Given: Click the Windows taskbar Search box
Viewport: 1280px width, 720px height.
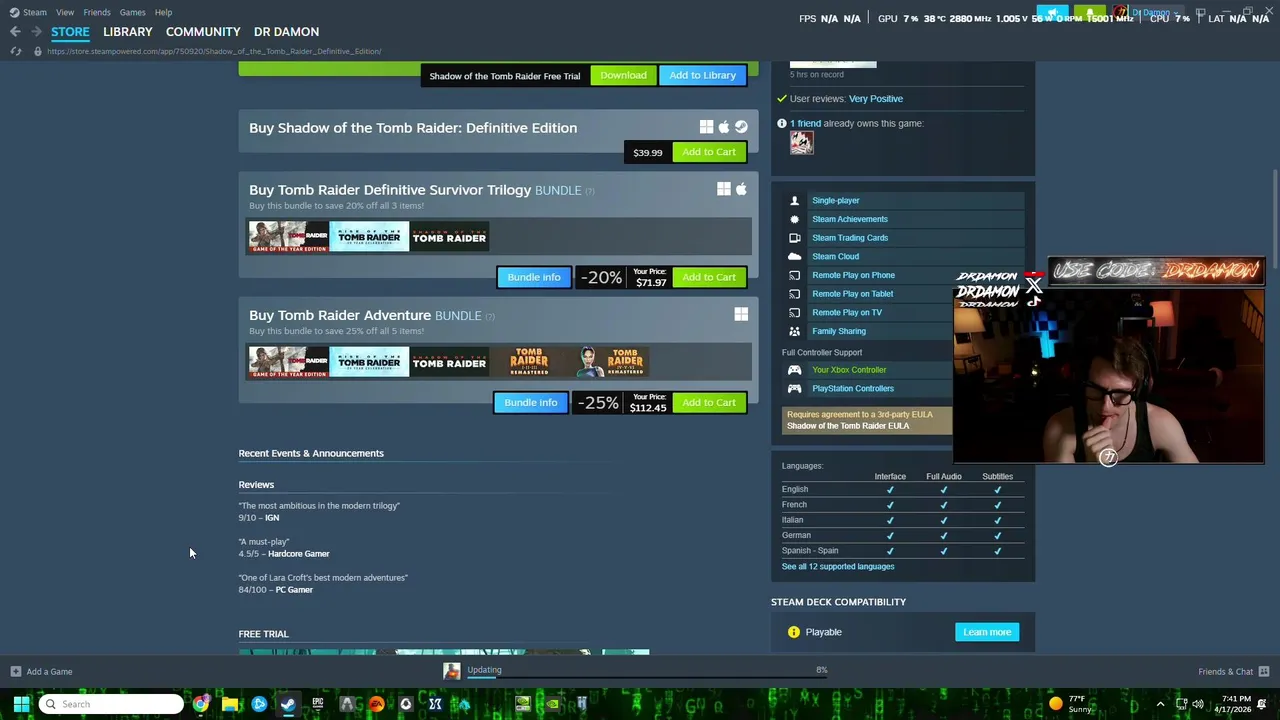Looking at the screenshot, I should tap(111, 704).
